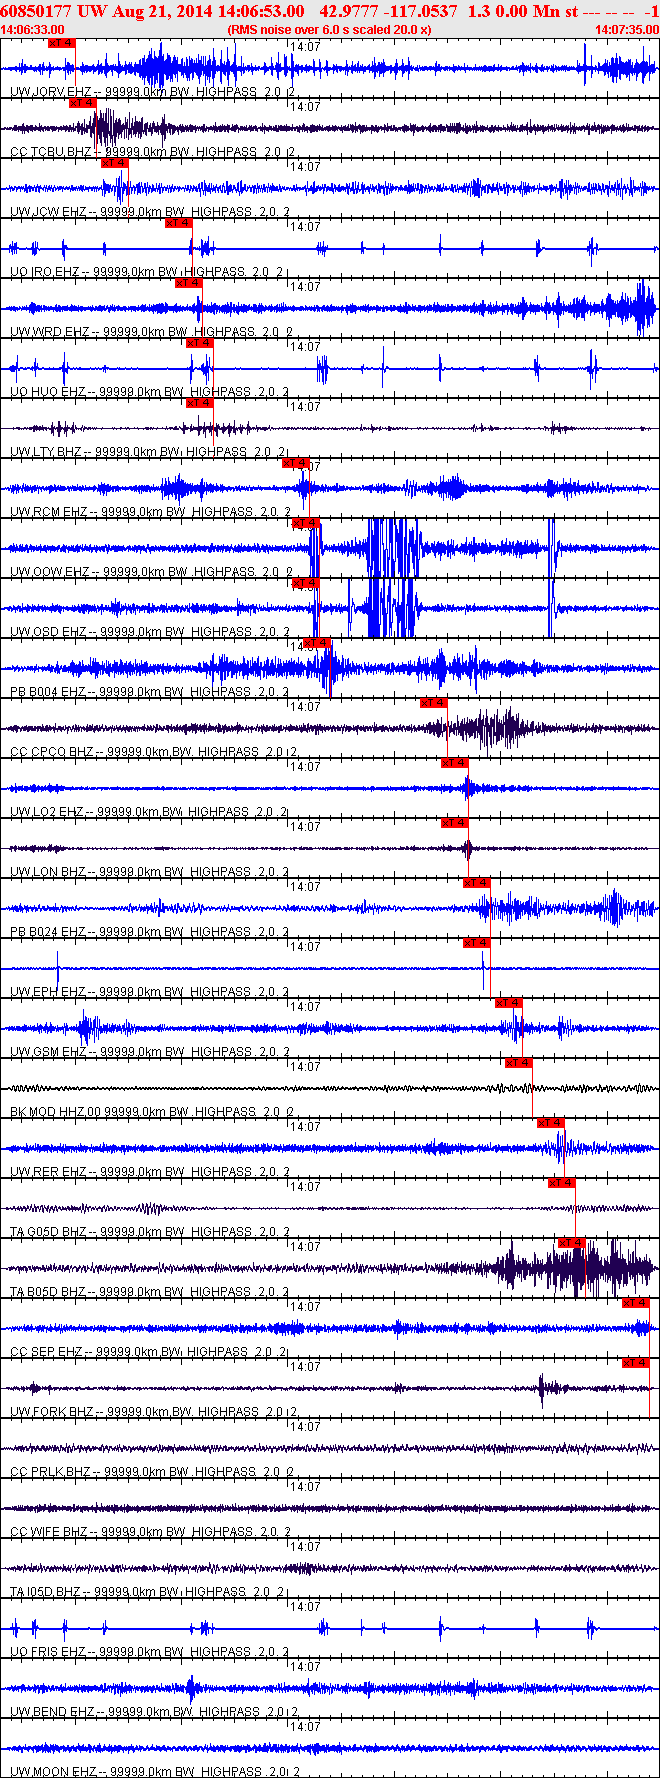Screen dimensions: 660x1778
Task: Click the UW.WRD.EHZ station label
Action: tap(49, 332)
